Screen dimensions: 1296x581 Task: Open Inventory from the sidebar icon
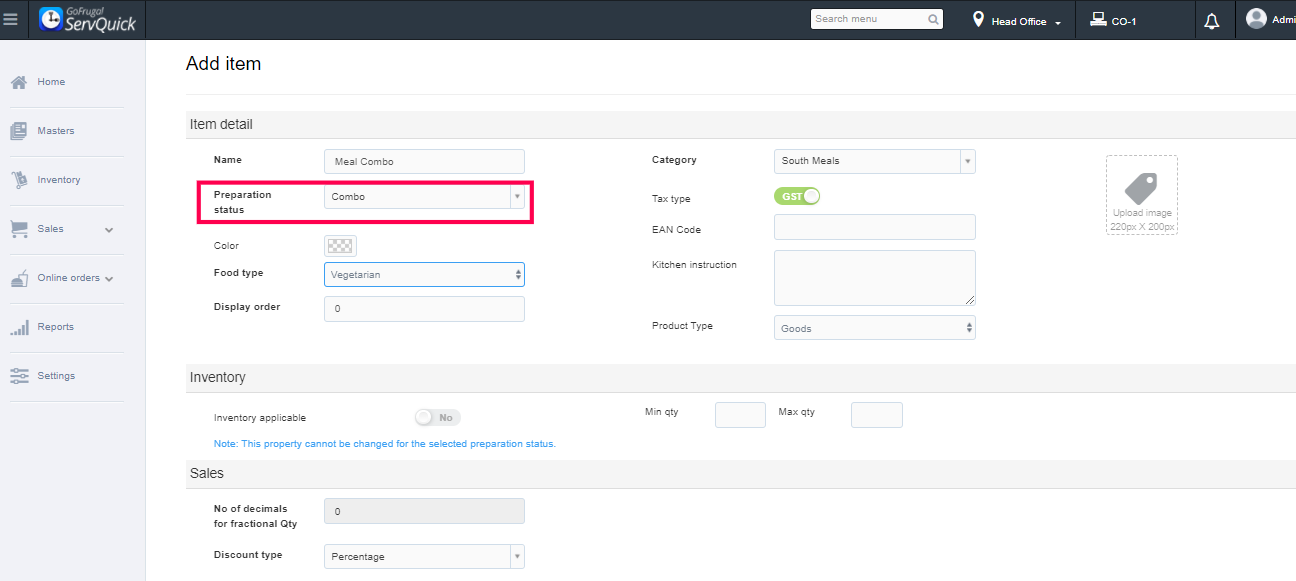(x=19, y=180)
